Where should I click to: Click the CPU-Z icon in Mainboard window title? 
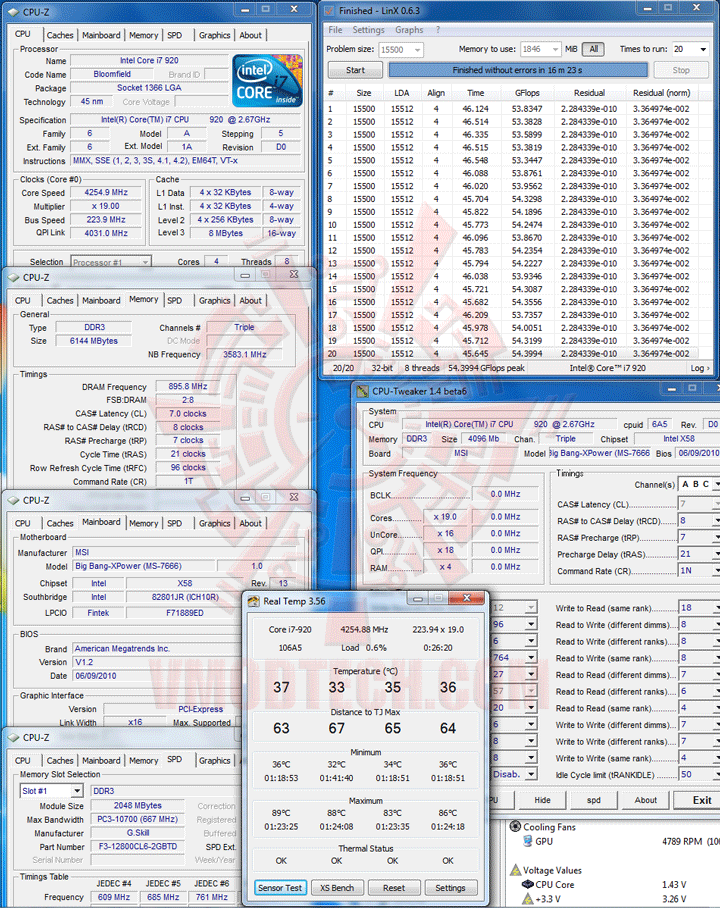[x=13, y=500]
